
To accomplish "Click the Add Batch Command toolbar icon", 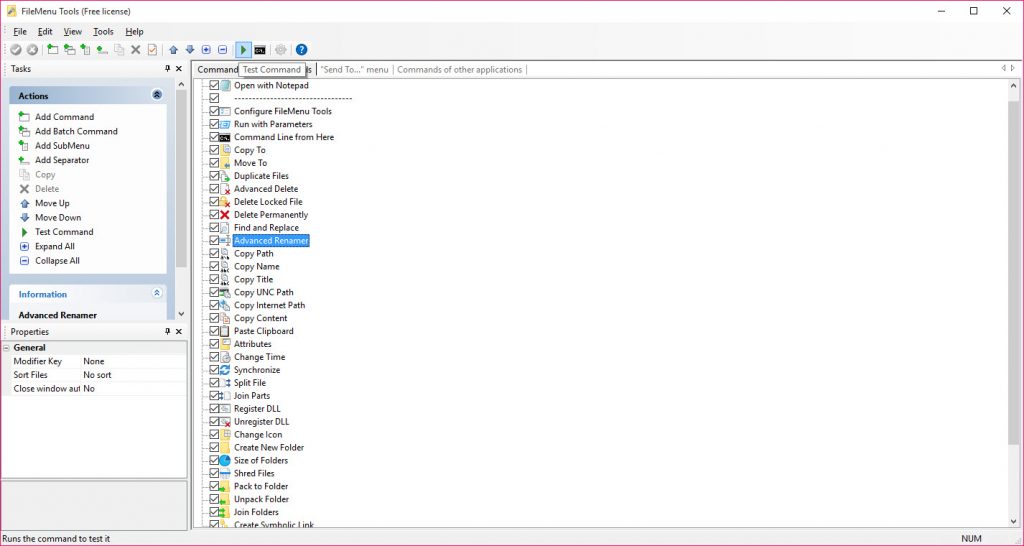I will (x=69, y=50).
